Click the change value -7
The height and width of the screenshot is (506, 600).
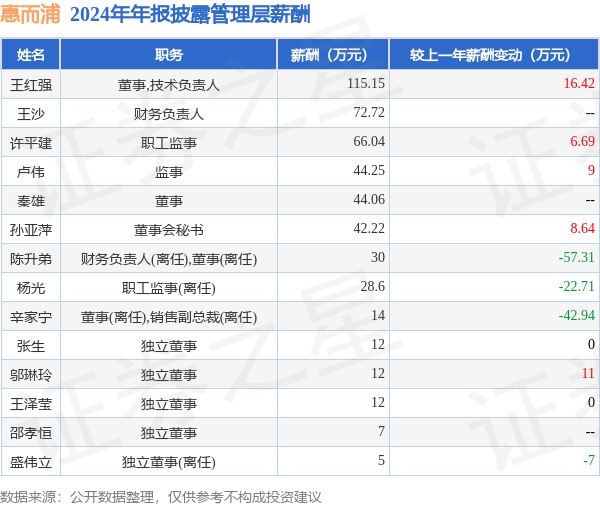(x=589, y=460)
